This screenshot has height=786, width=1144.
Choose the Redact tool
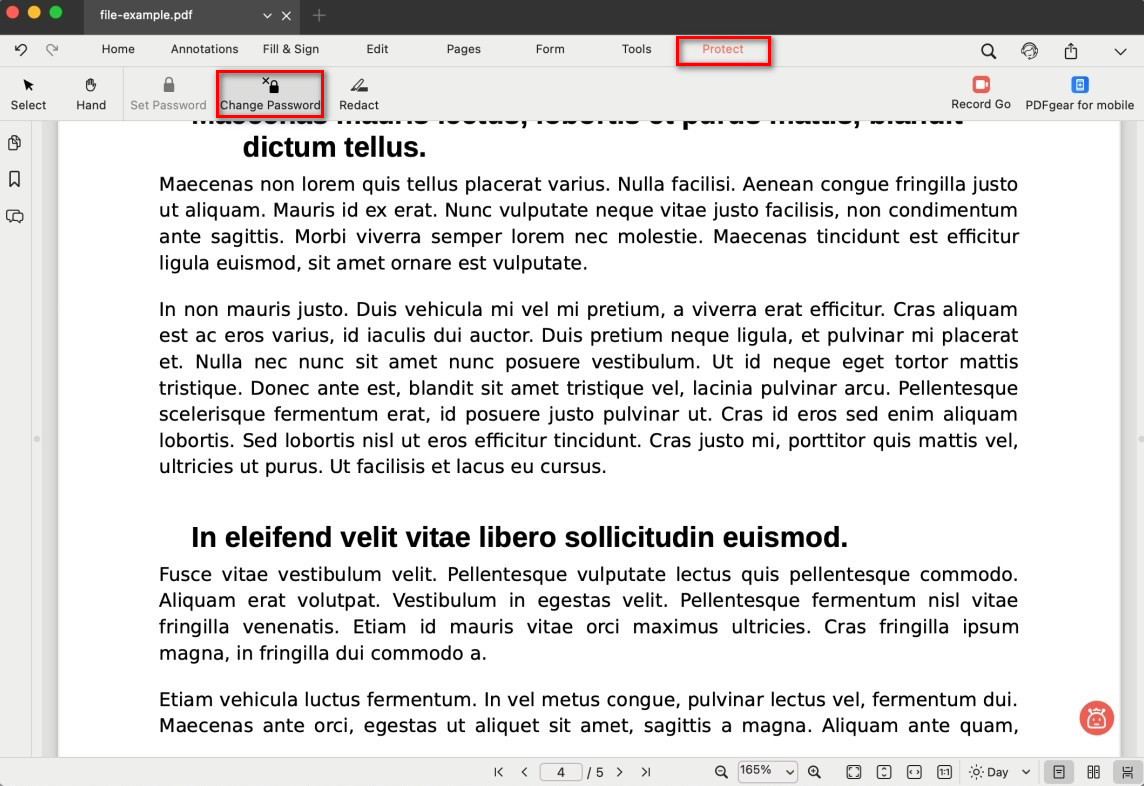[x=359, y=94]
